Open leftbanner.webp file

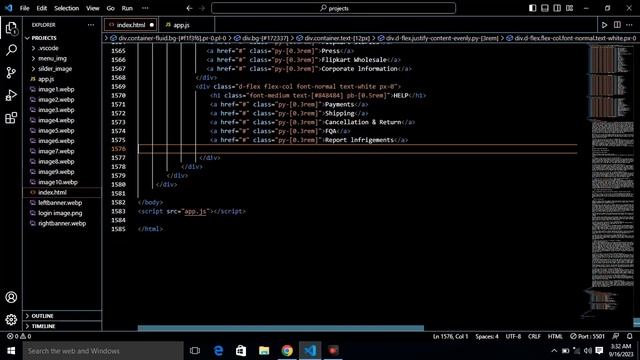(60, 203)
